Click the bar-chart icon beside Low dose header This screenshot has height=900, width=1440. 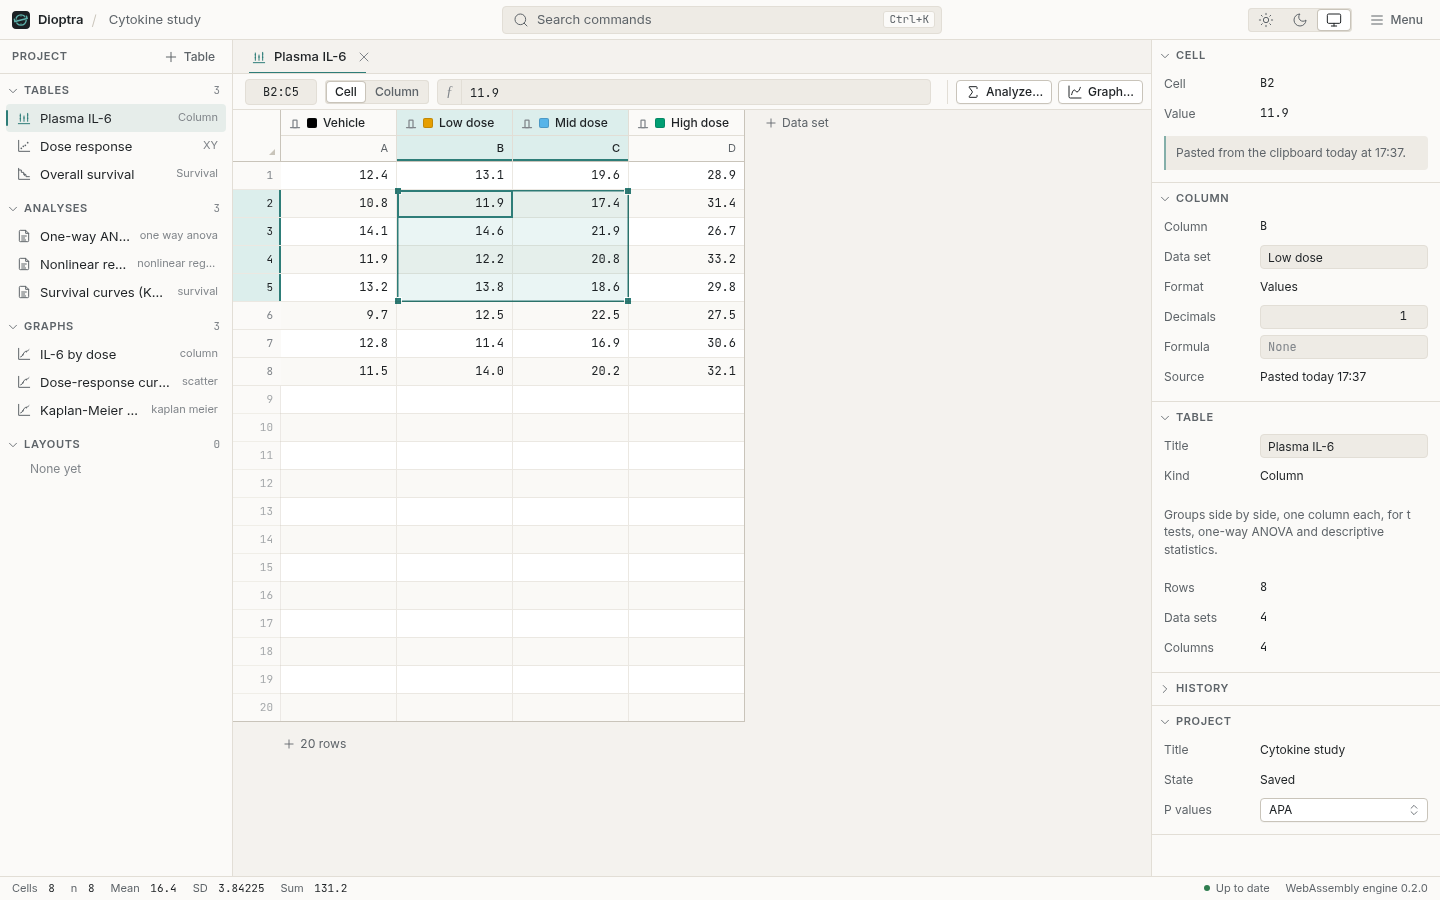point(411,123)
